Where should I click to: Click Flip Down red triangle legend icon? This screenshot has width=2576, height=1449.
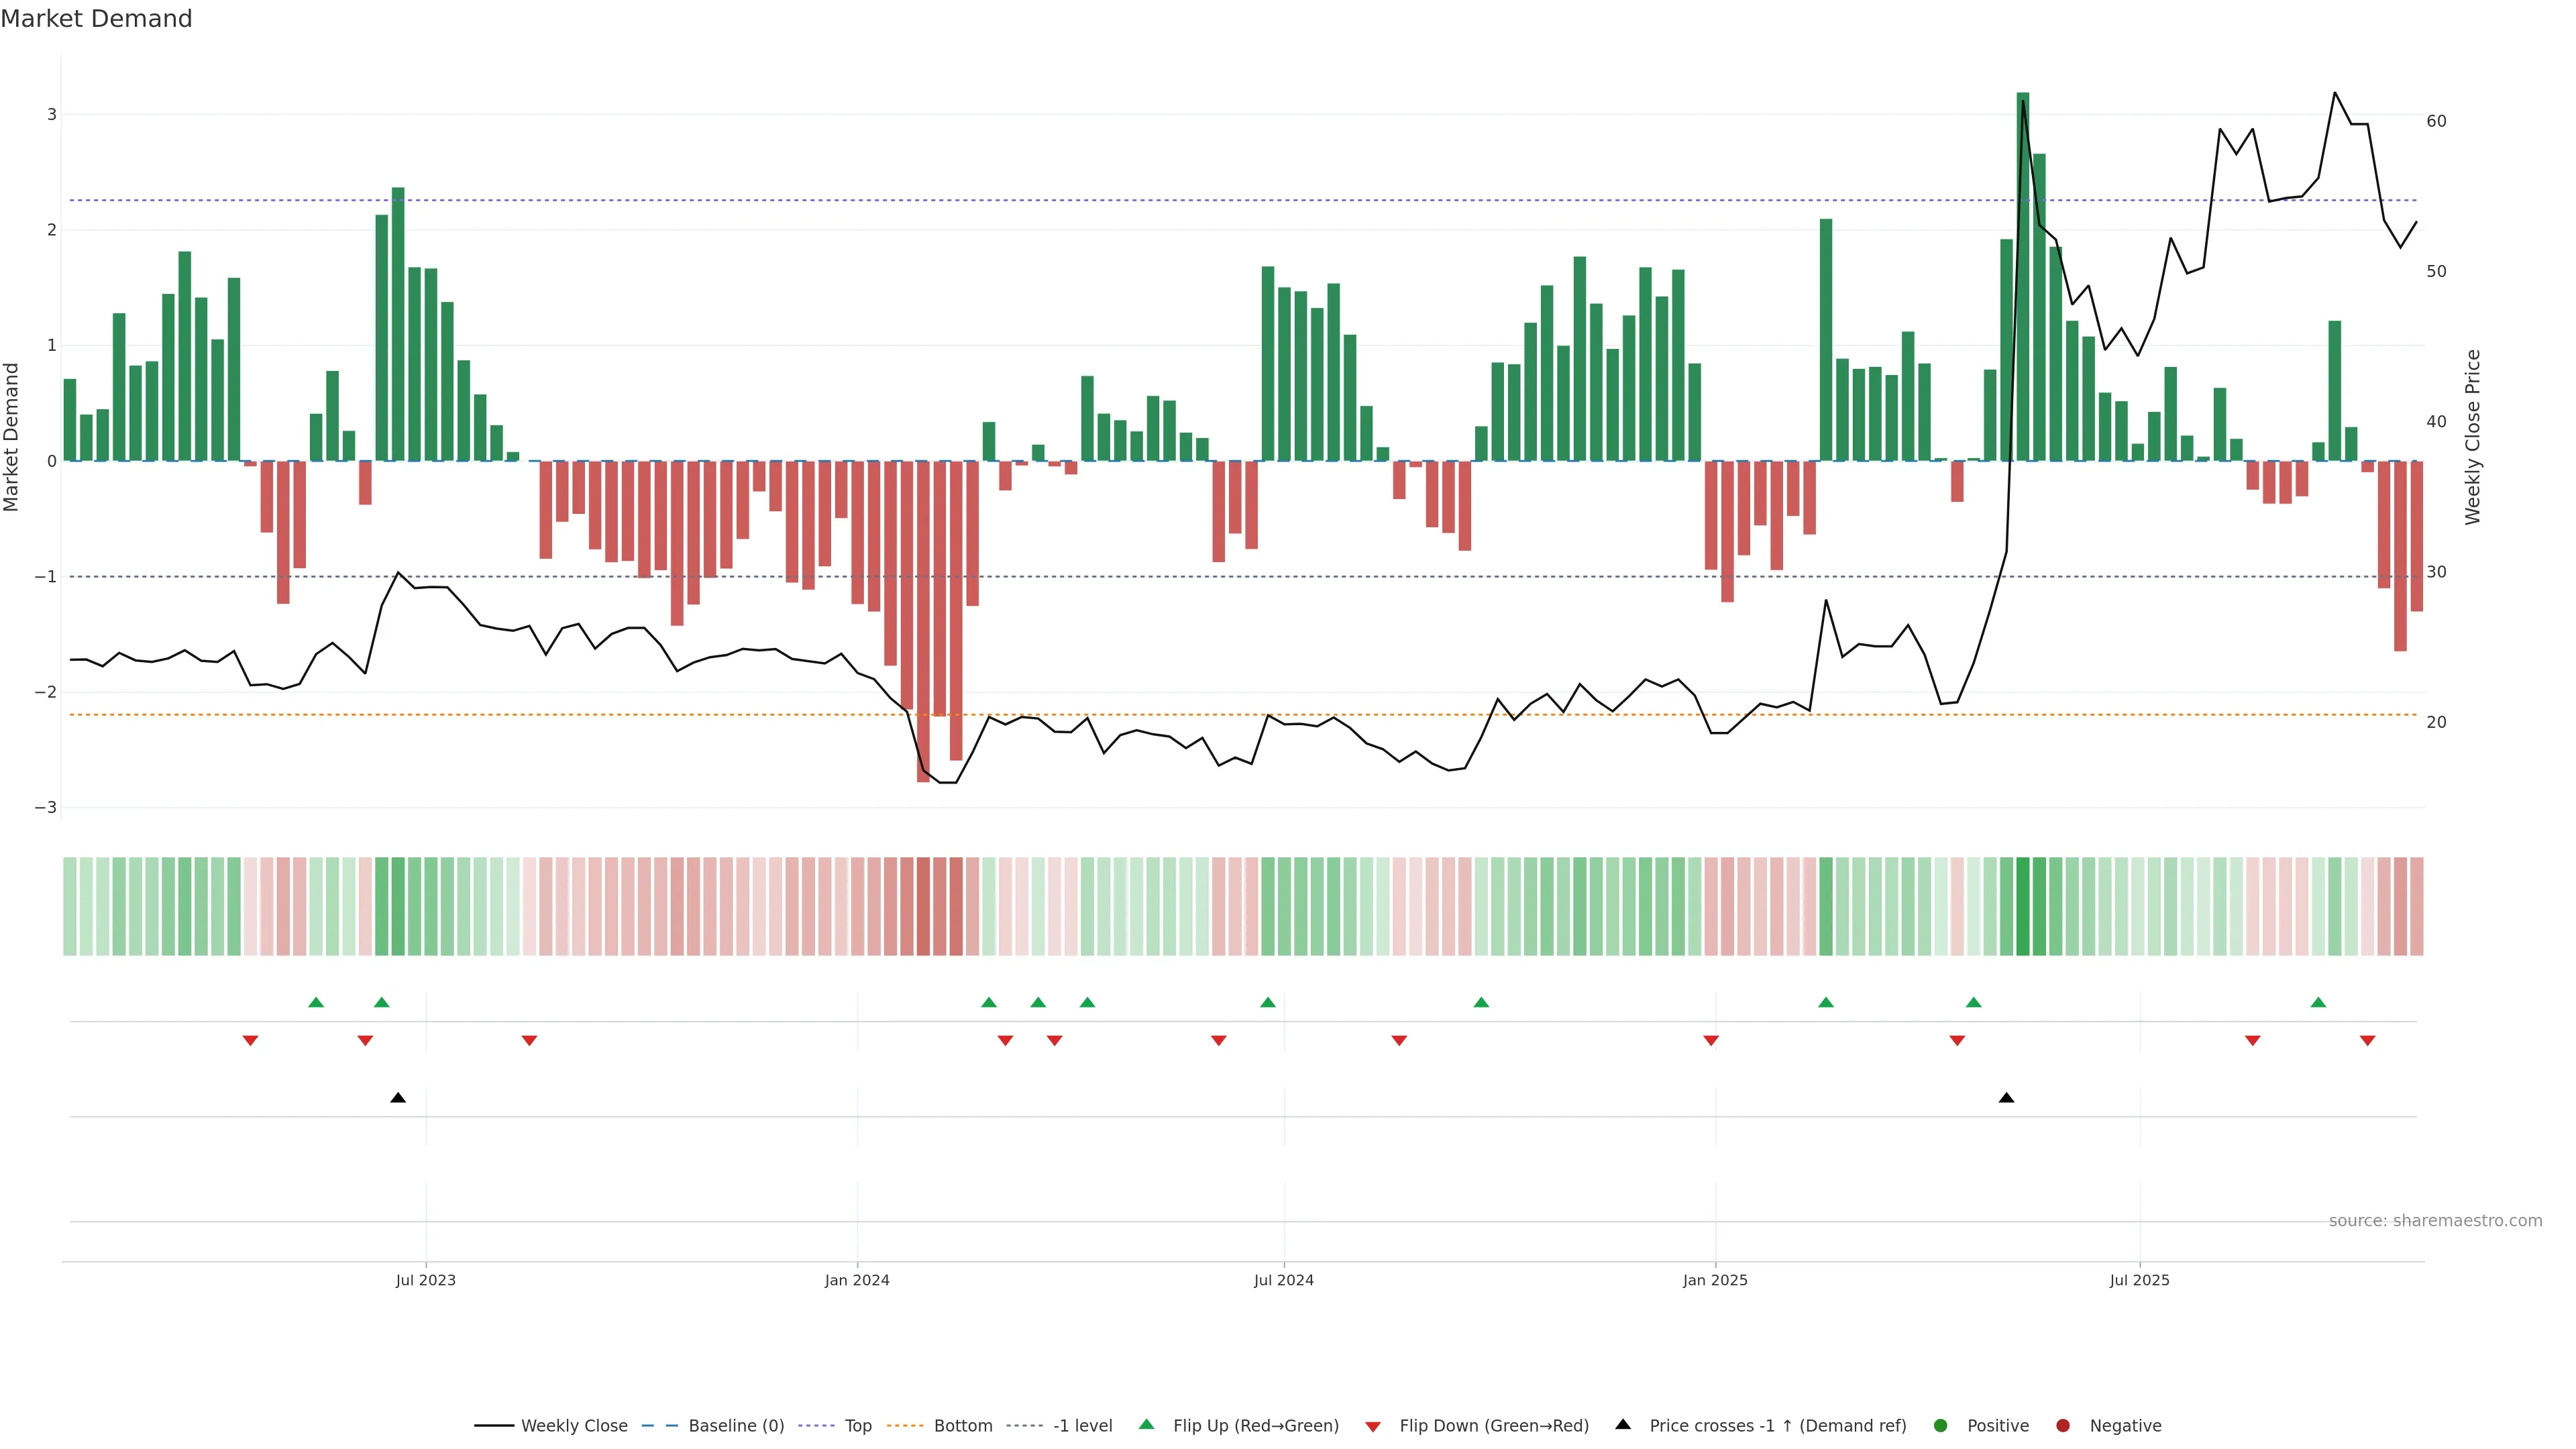pyautogui.click(x=1373, y=1427)
